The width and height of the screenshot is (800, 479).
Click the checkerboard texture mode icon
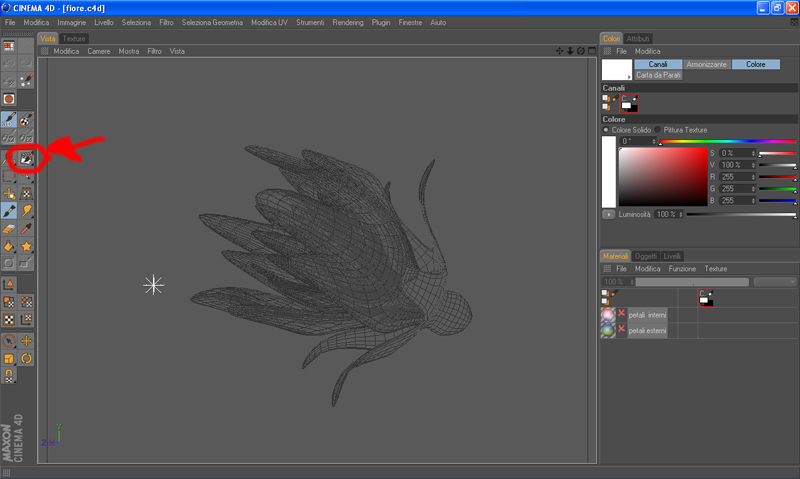click(9, 319)
